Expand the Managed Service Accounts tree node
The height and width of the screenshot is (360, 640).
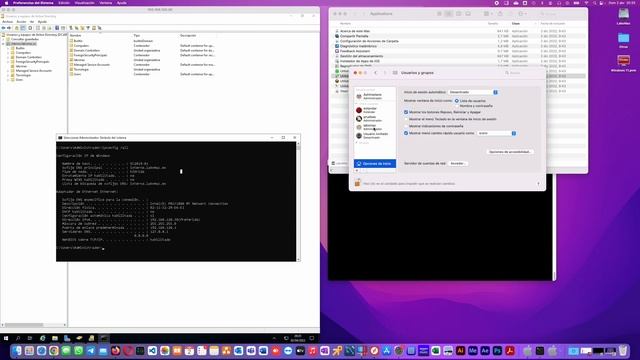point(8,71)
